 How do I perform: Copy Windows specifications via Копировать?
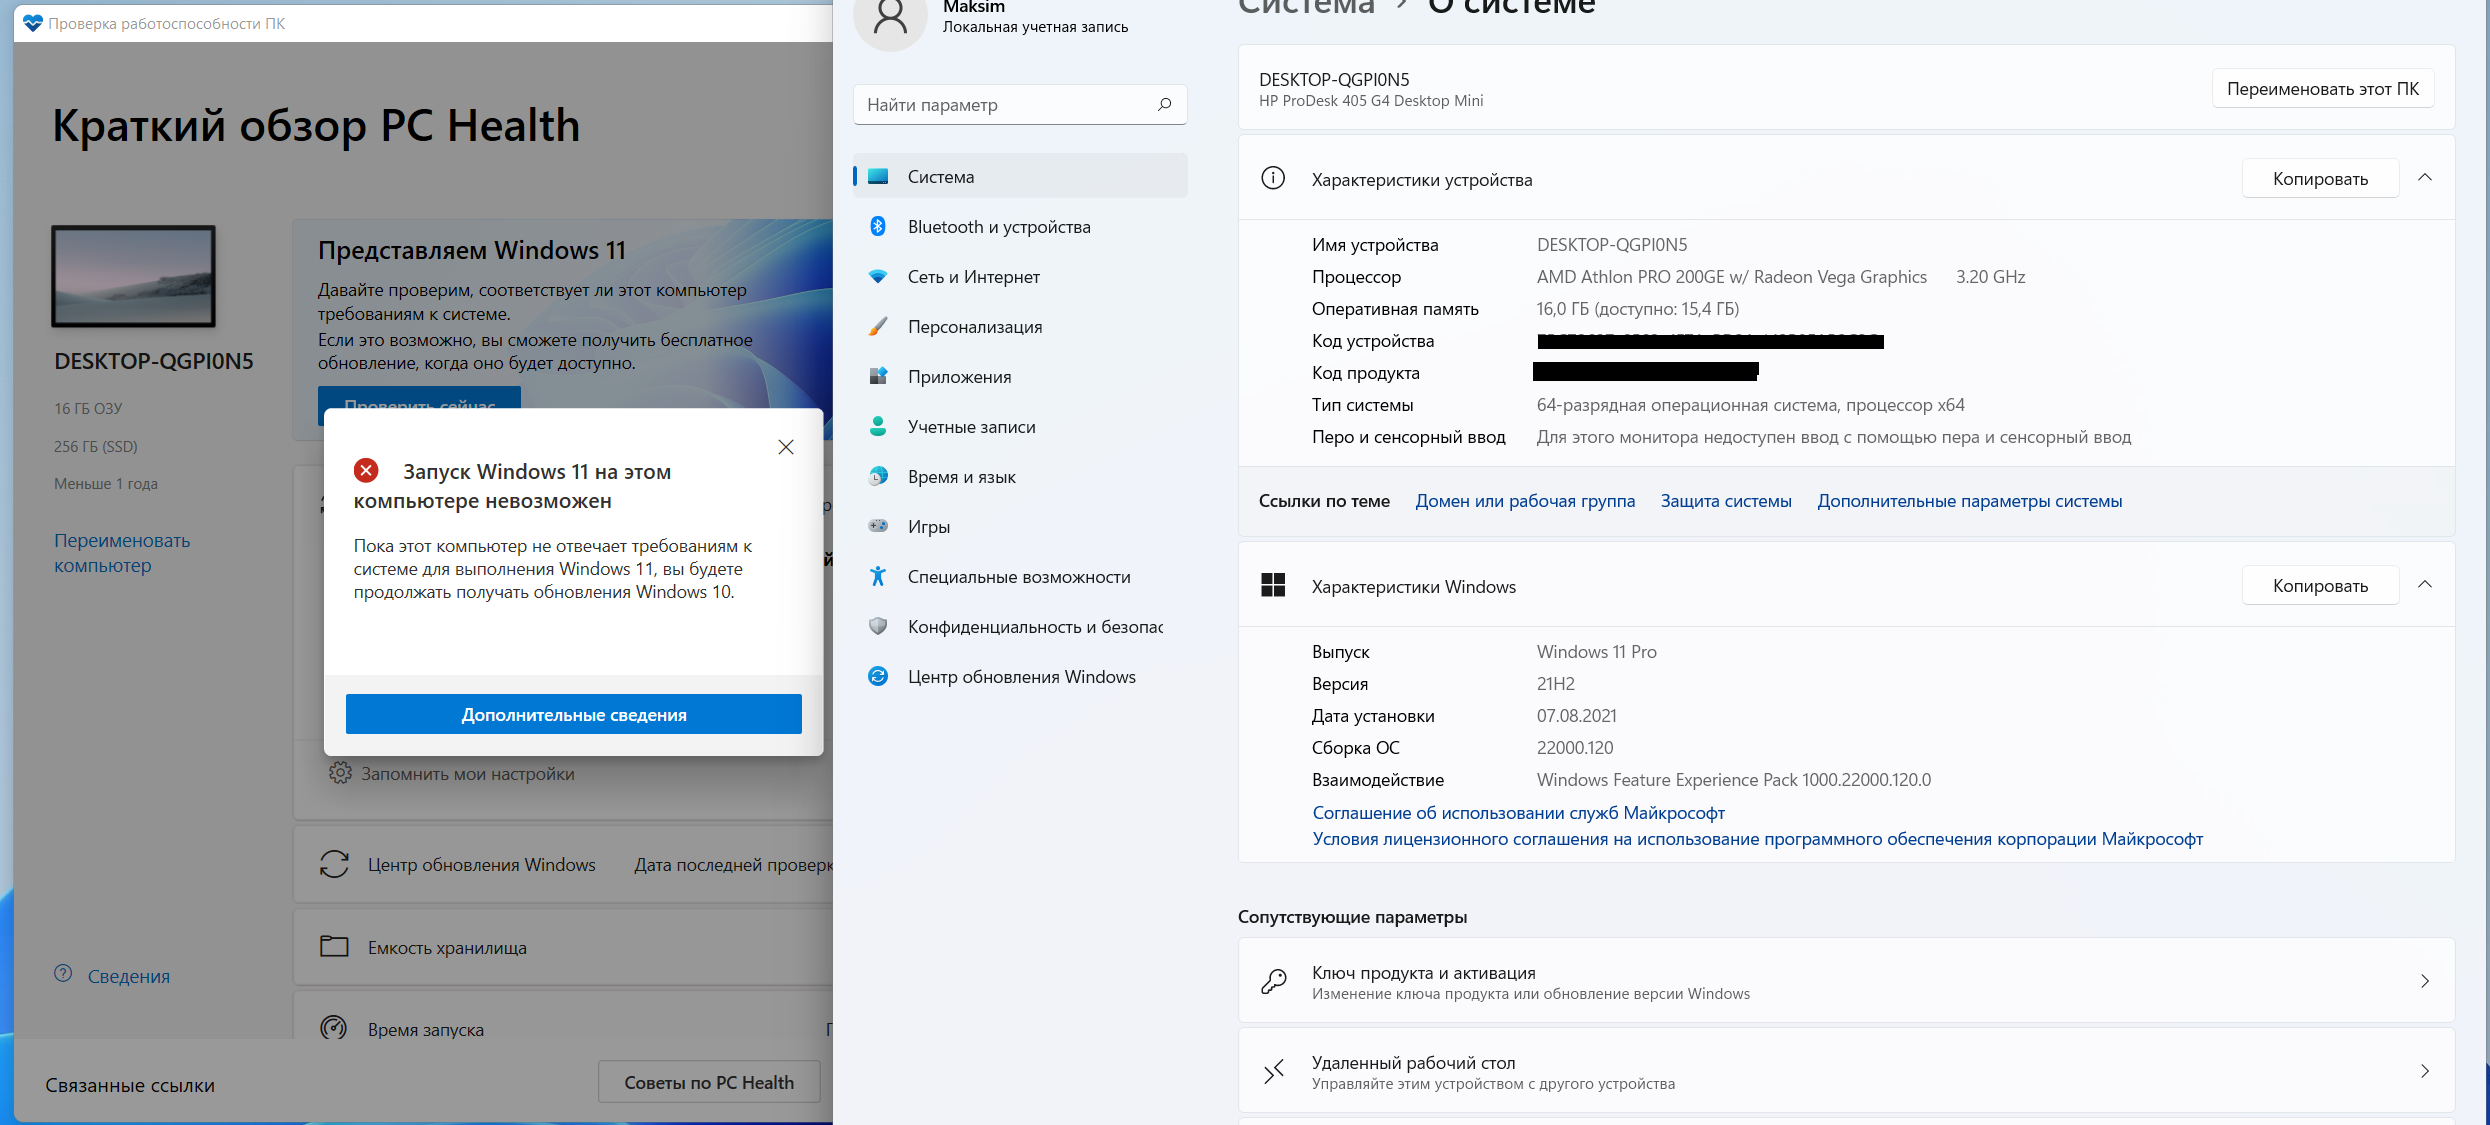[2320, 585]
